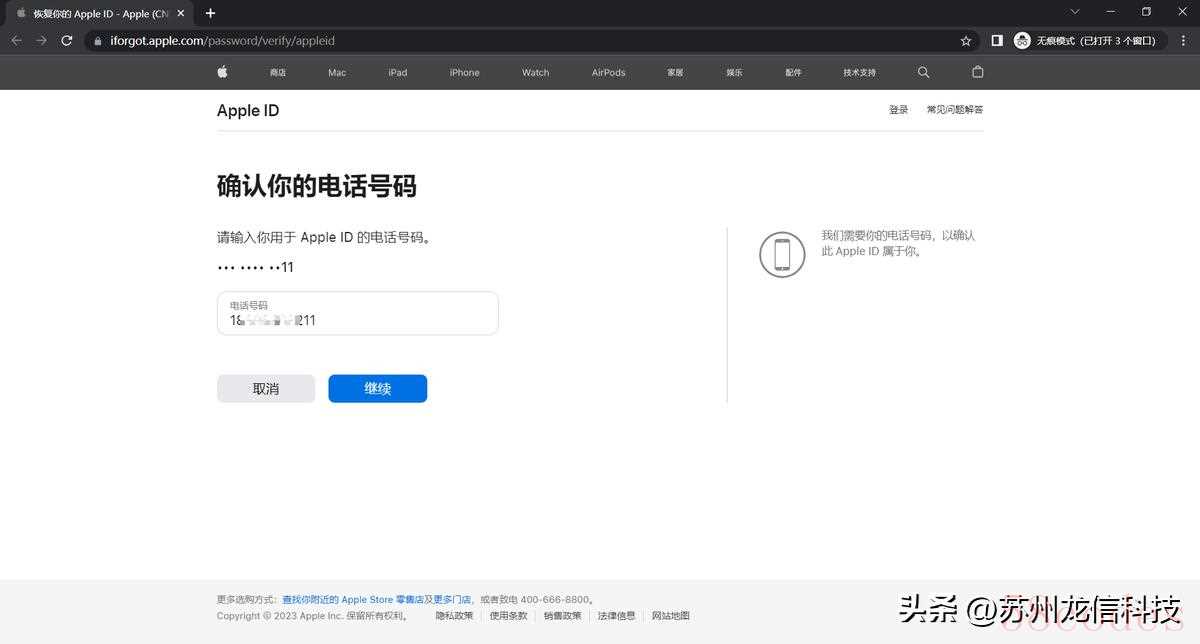Open the 家居 navigation item

(675, 73)
